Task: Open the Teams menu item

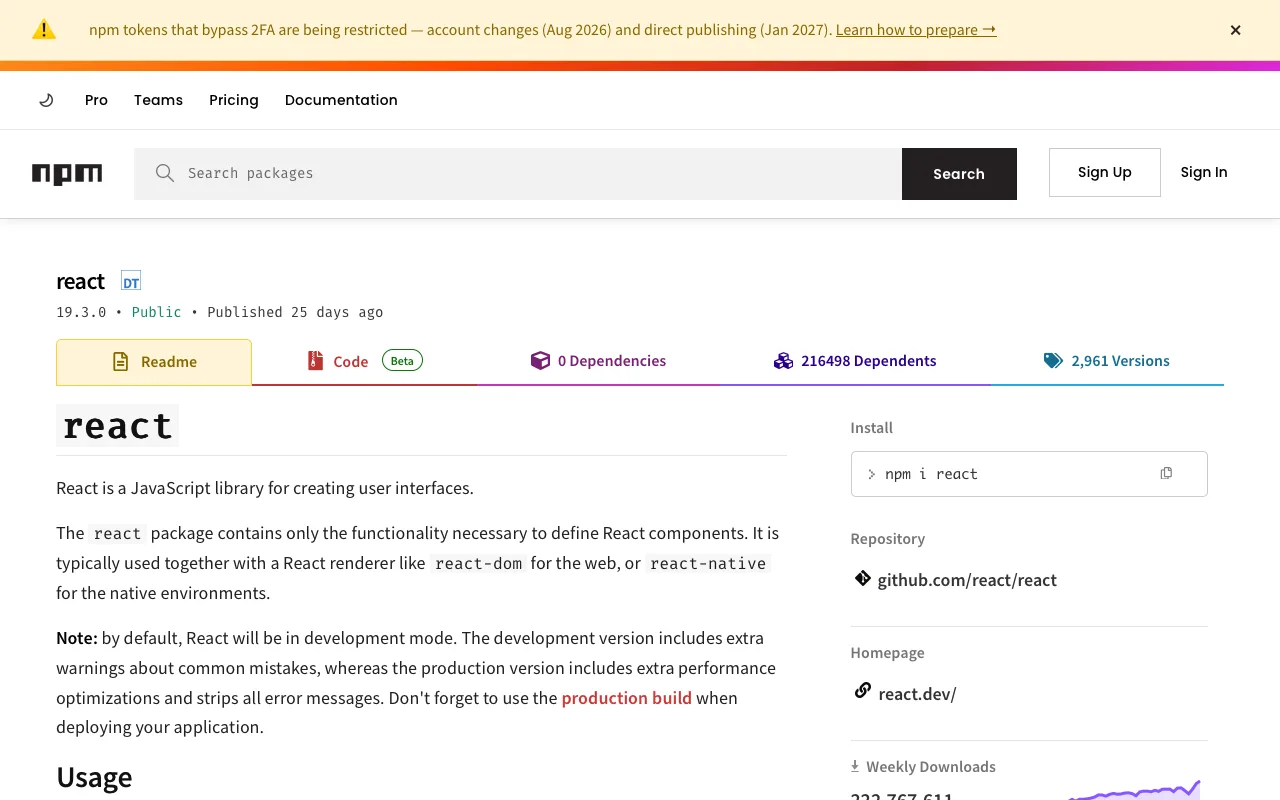Action: pos(158,100)
